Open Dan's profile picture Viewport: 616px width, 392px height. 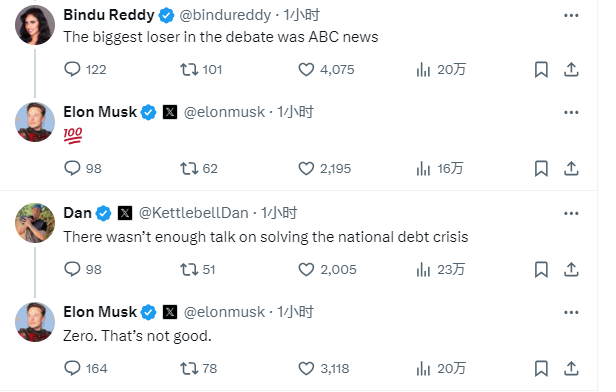pyautogui.click(x=35, y=223)
